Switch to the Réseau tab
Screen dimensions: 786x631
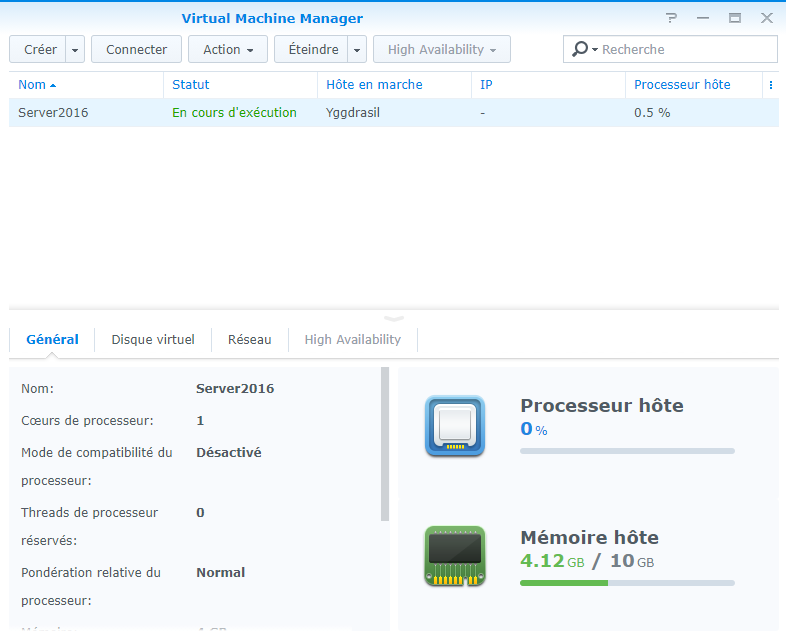pyautogui.click(x=249, y=340)
